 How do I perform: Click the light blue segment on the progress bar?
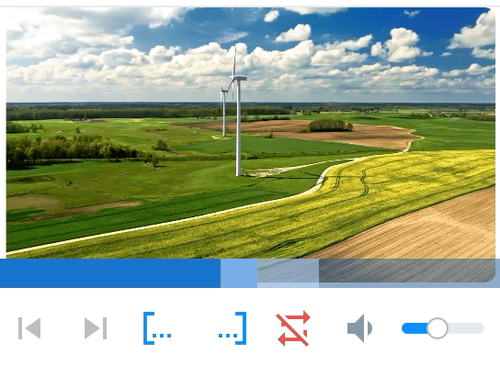point(239,273)
